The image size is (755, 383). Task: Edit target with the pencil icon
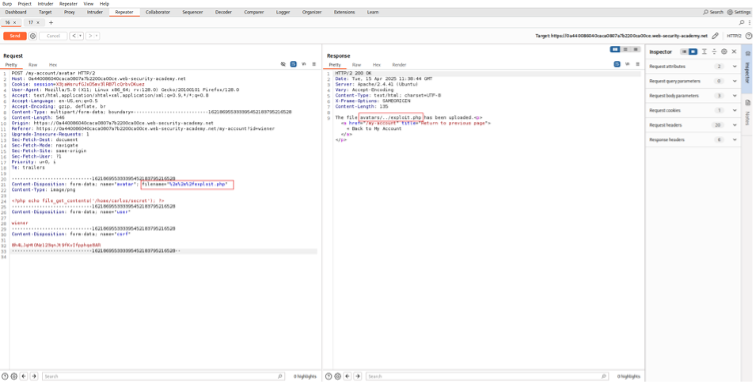click(716, 36)
